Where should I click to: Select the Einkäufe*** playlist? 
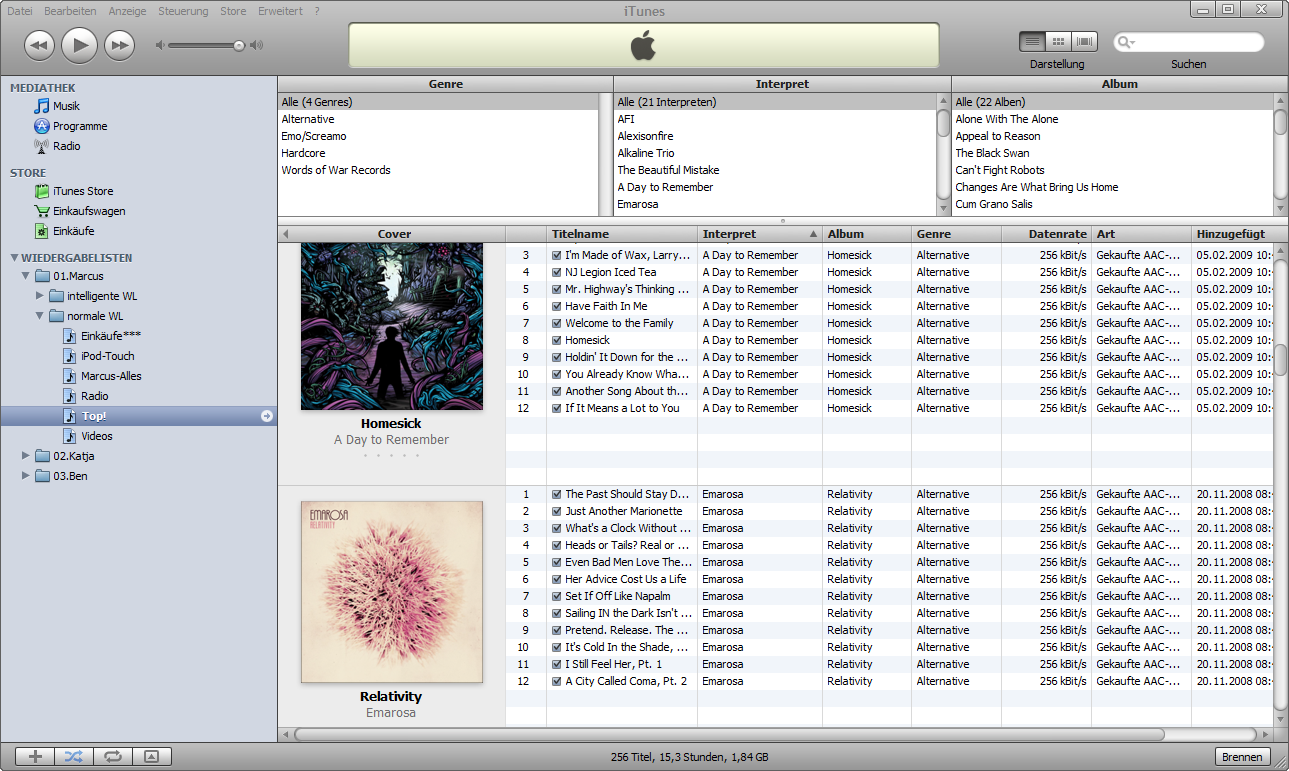(x=111, y=336)
